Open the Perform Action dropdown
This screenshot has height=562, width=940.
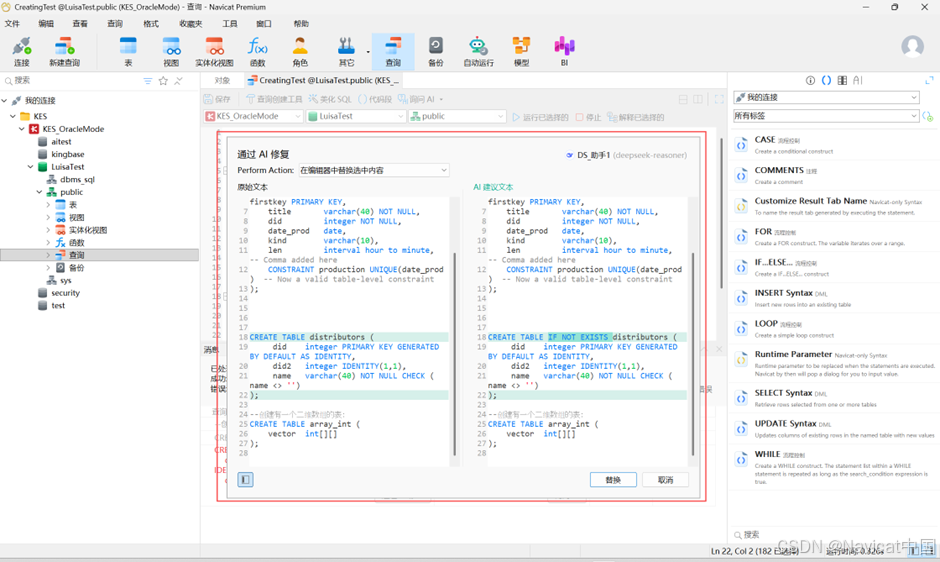click(x=373, y=170)
